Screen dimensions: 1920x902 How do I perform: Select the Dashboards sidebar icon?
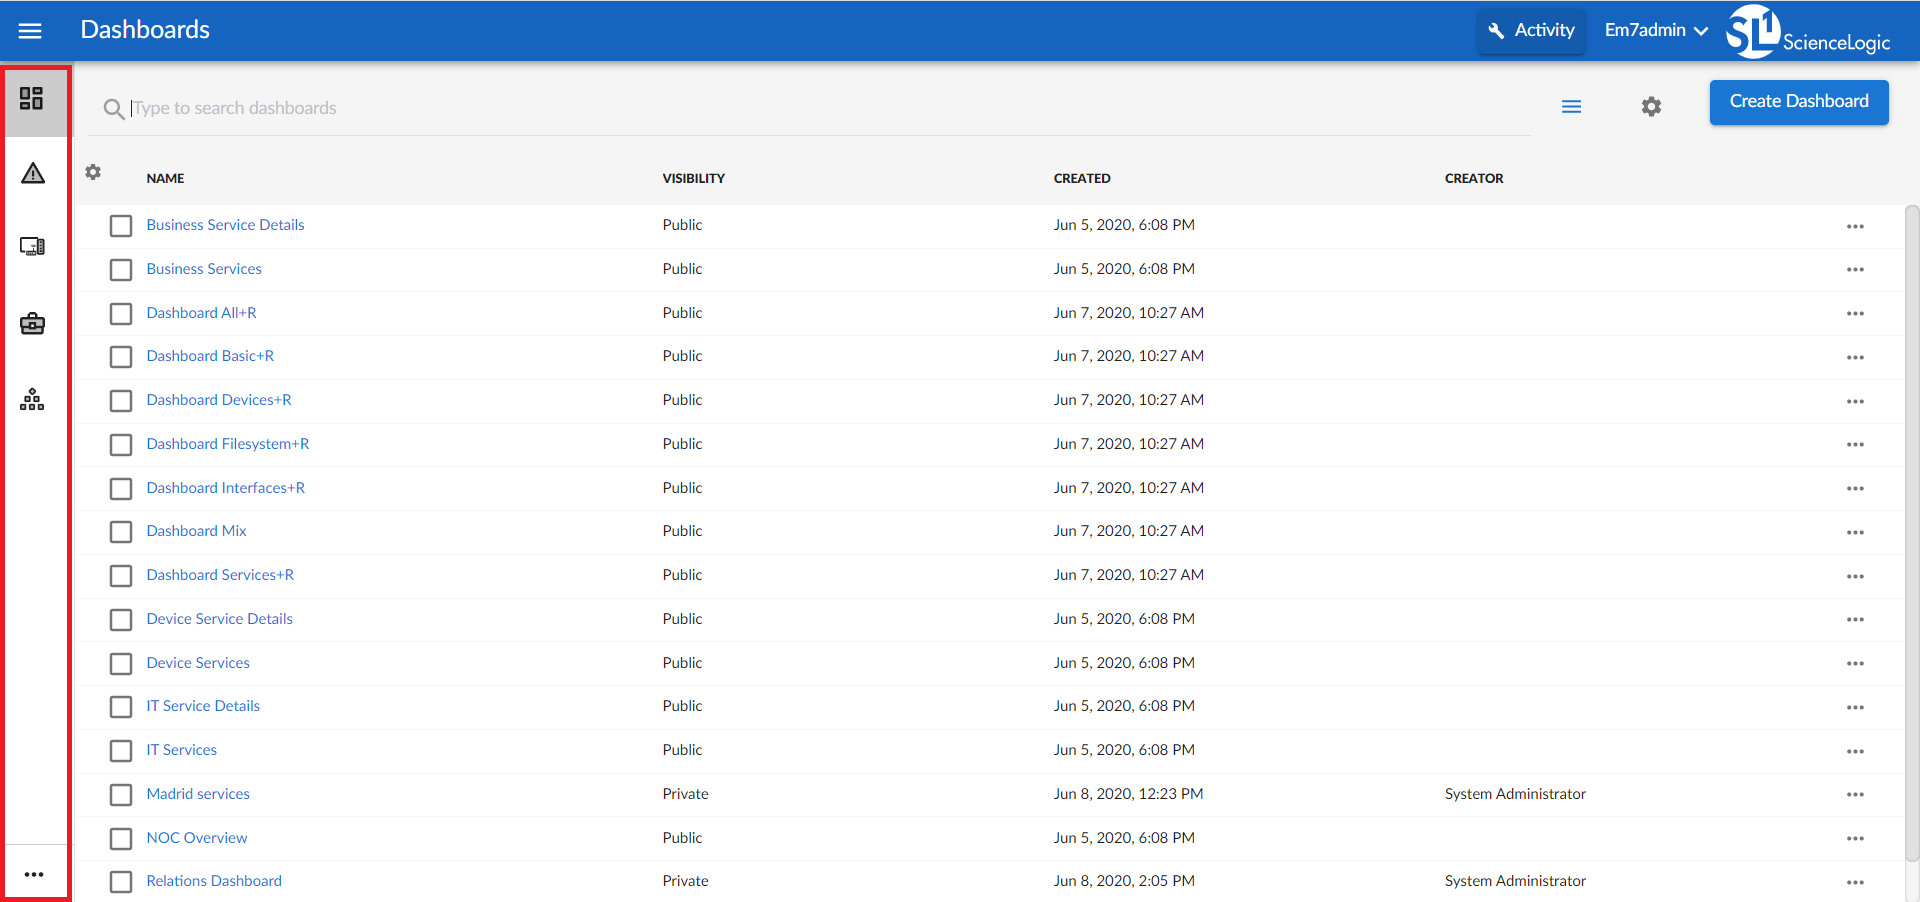32,98
